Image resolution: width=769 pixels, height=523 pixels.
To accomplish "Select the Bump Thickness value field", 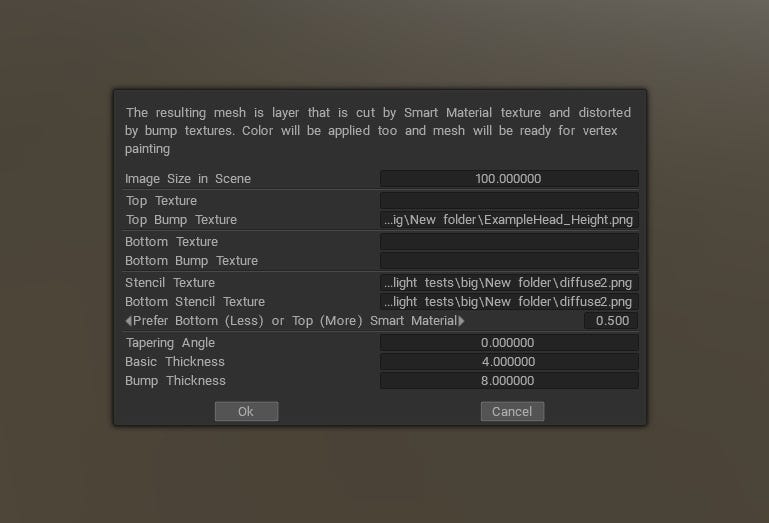I will click(509, 381).
